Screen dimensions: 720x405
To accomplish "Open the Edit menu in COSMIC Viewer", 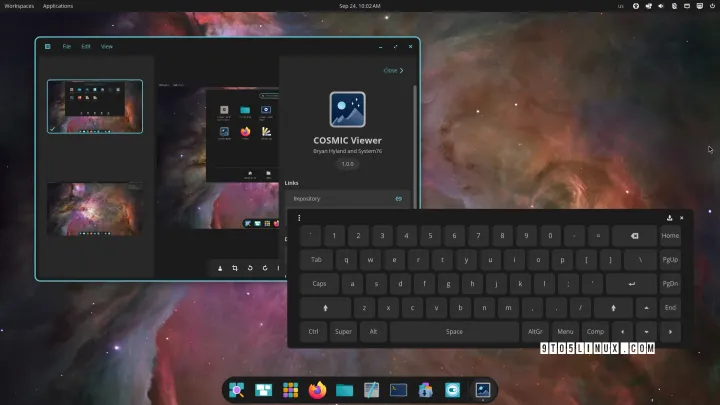I will click(86, 46).
